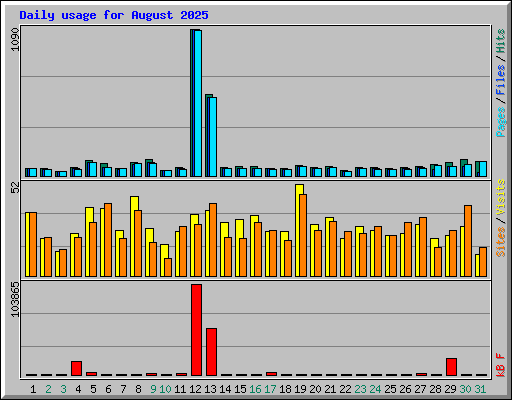Image resolution: width=512 pixels, height=400 pixels.
Task: Click day label 13
Action: click(210, 389)
